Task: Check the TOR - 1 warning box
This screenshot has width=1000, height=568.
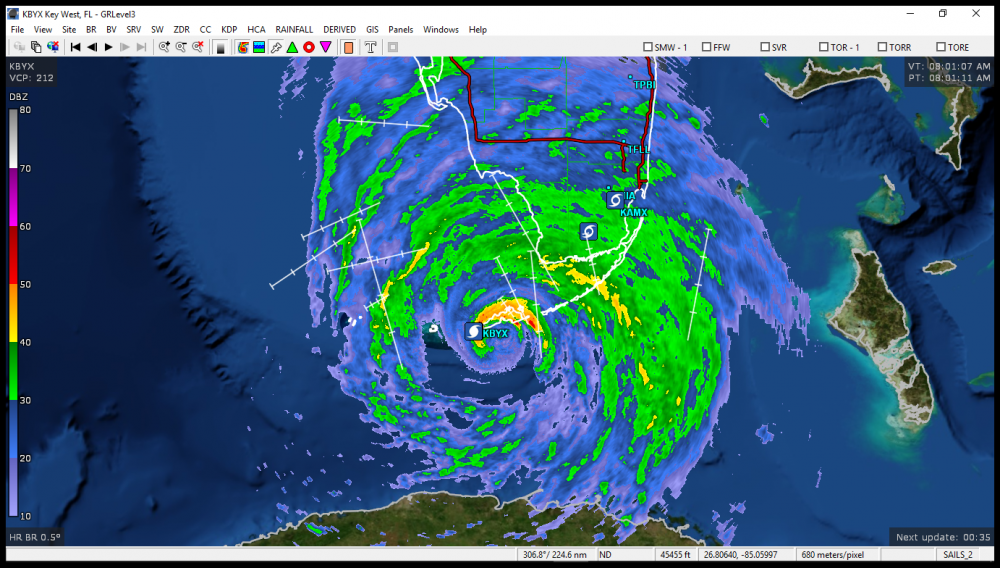Action: (824, 47)
